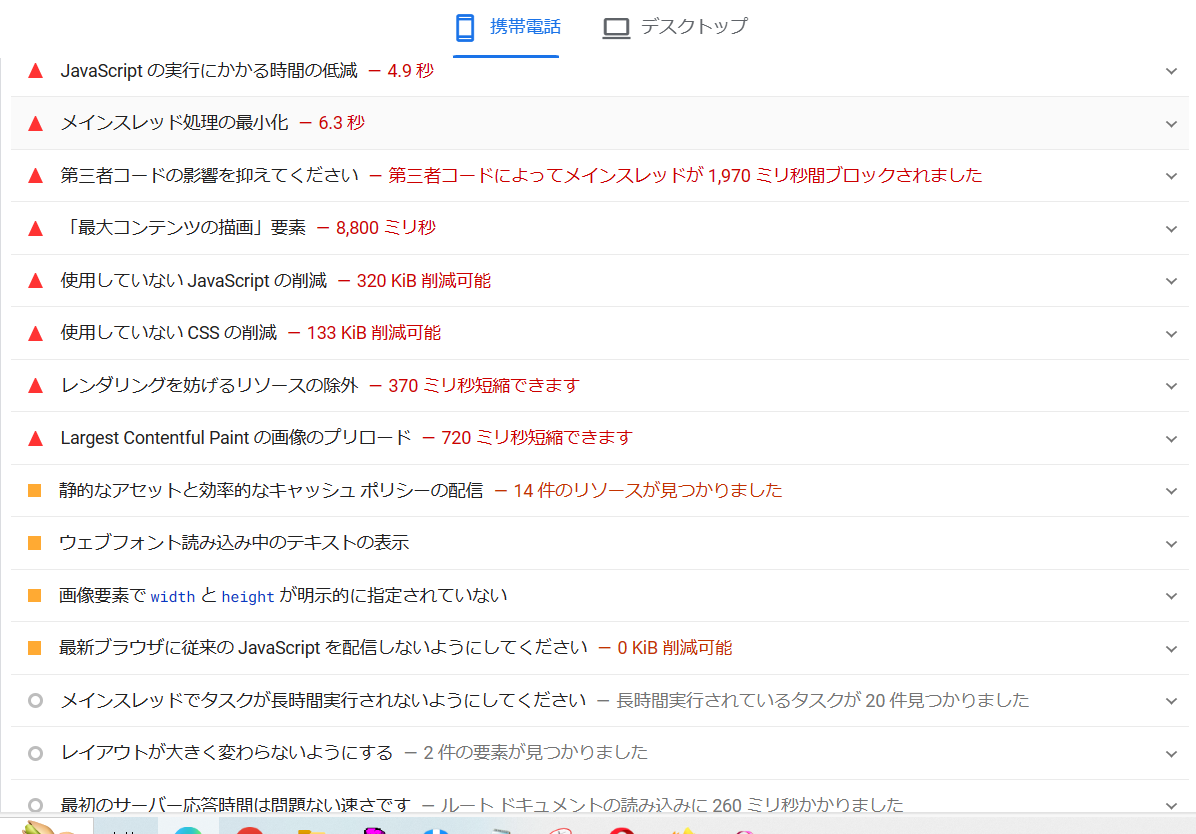The height and width of the screenshot is (834, 1196).
Task: Expand the 第三者コードの影響を抑えてください row chevron
Action: [x=1171, y=176]
